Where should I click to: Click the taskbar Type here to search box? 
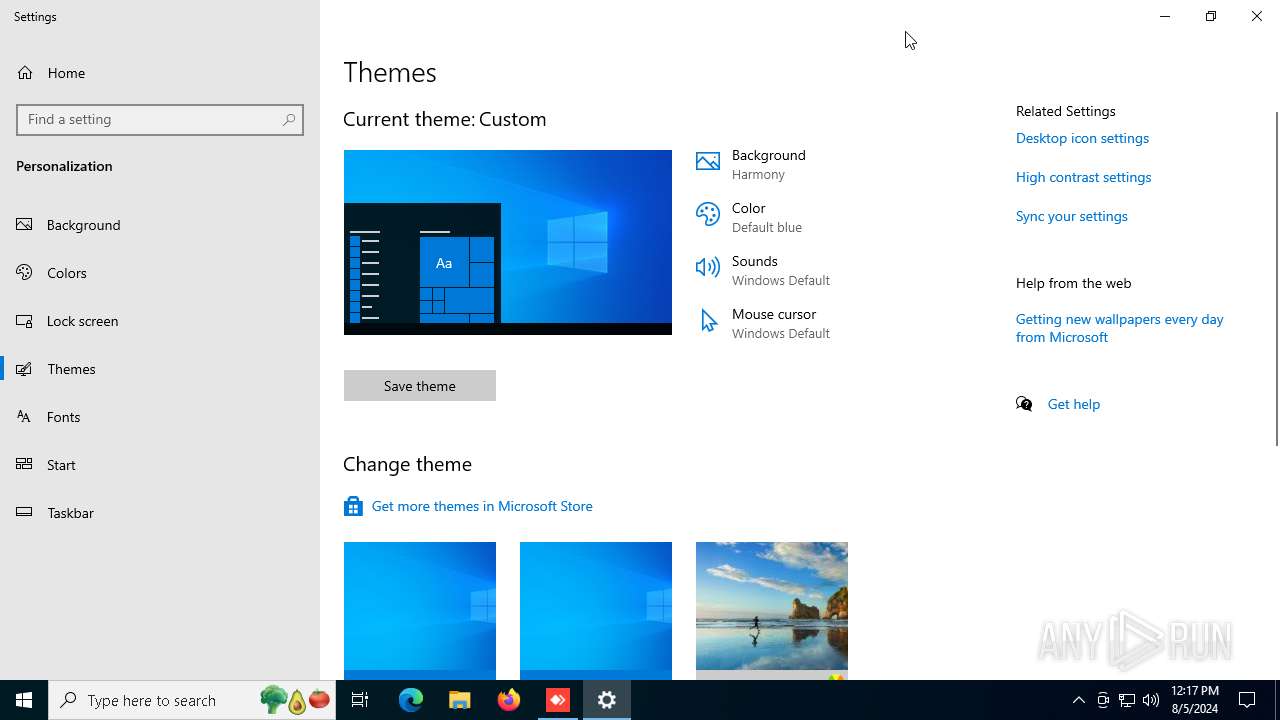pos(192,700)
